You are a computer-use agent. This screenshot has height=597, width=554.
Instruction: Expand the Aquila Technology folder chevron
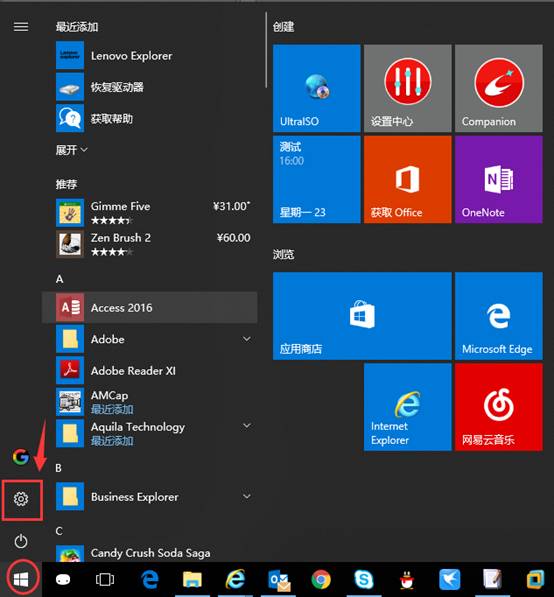point(247,426)
